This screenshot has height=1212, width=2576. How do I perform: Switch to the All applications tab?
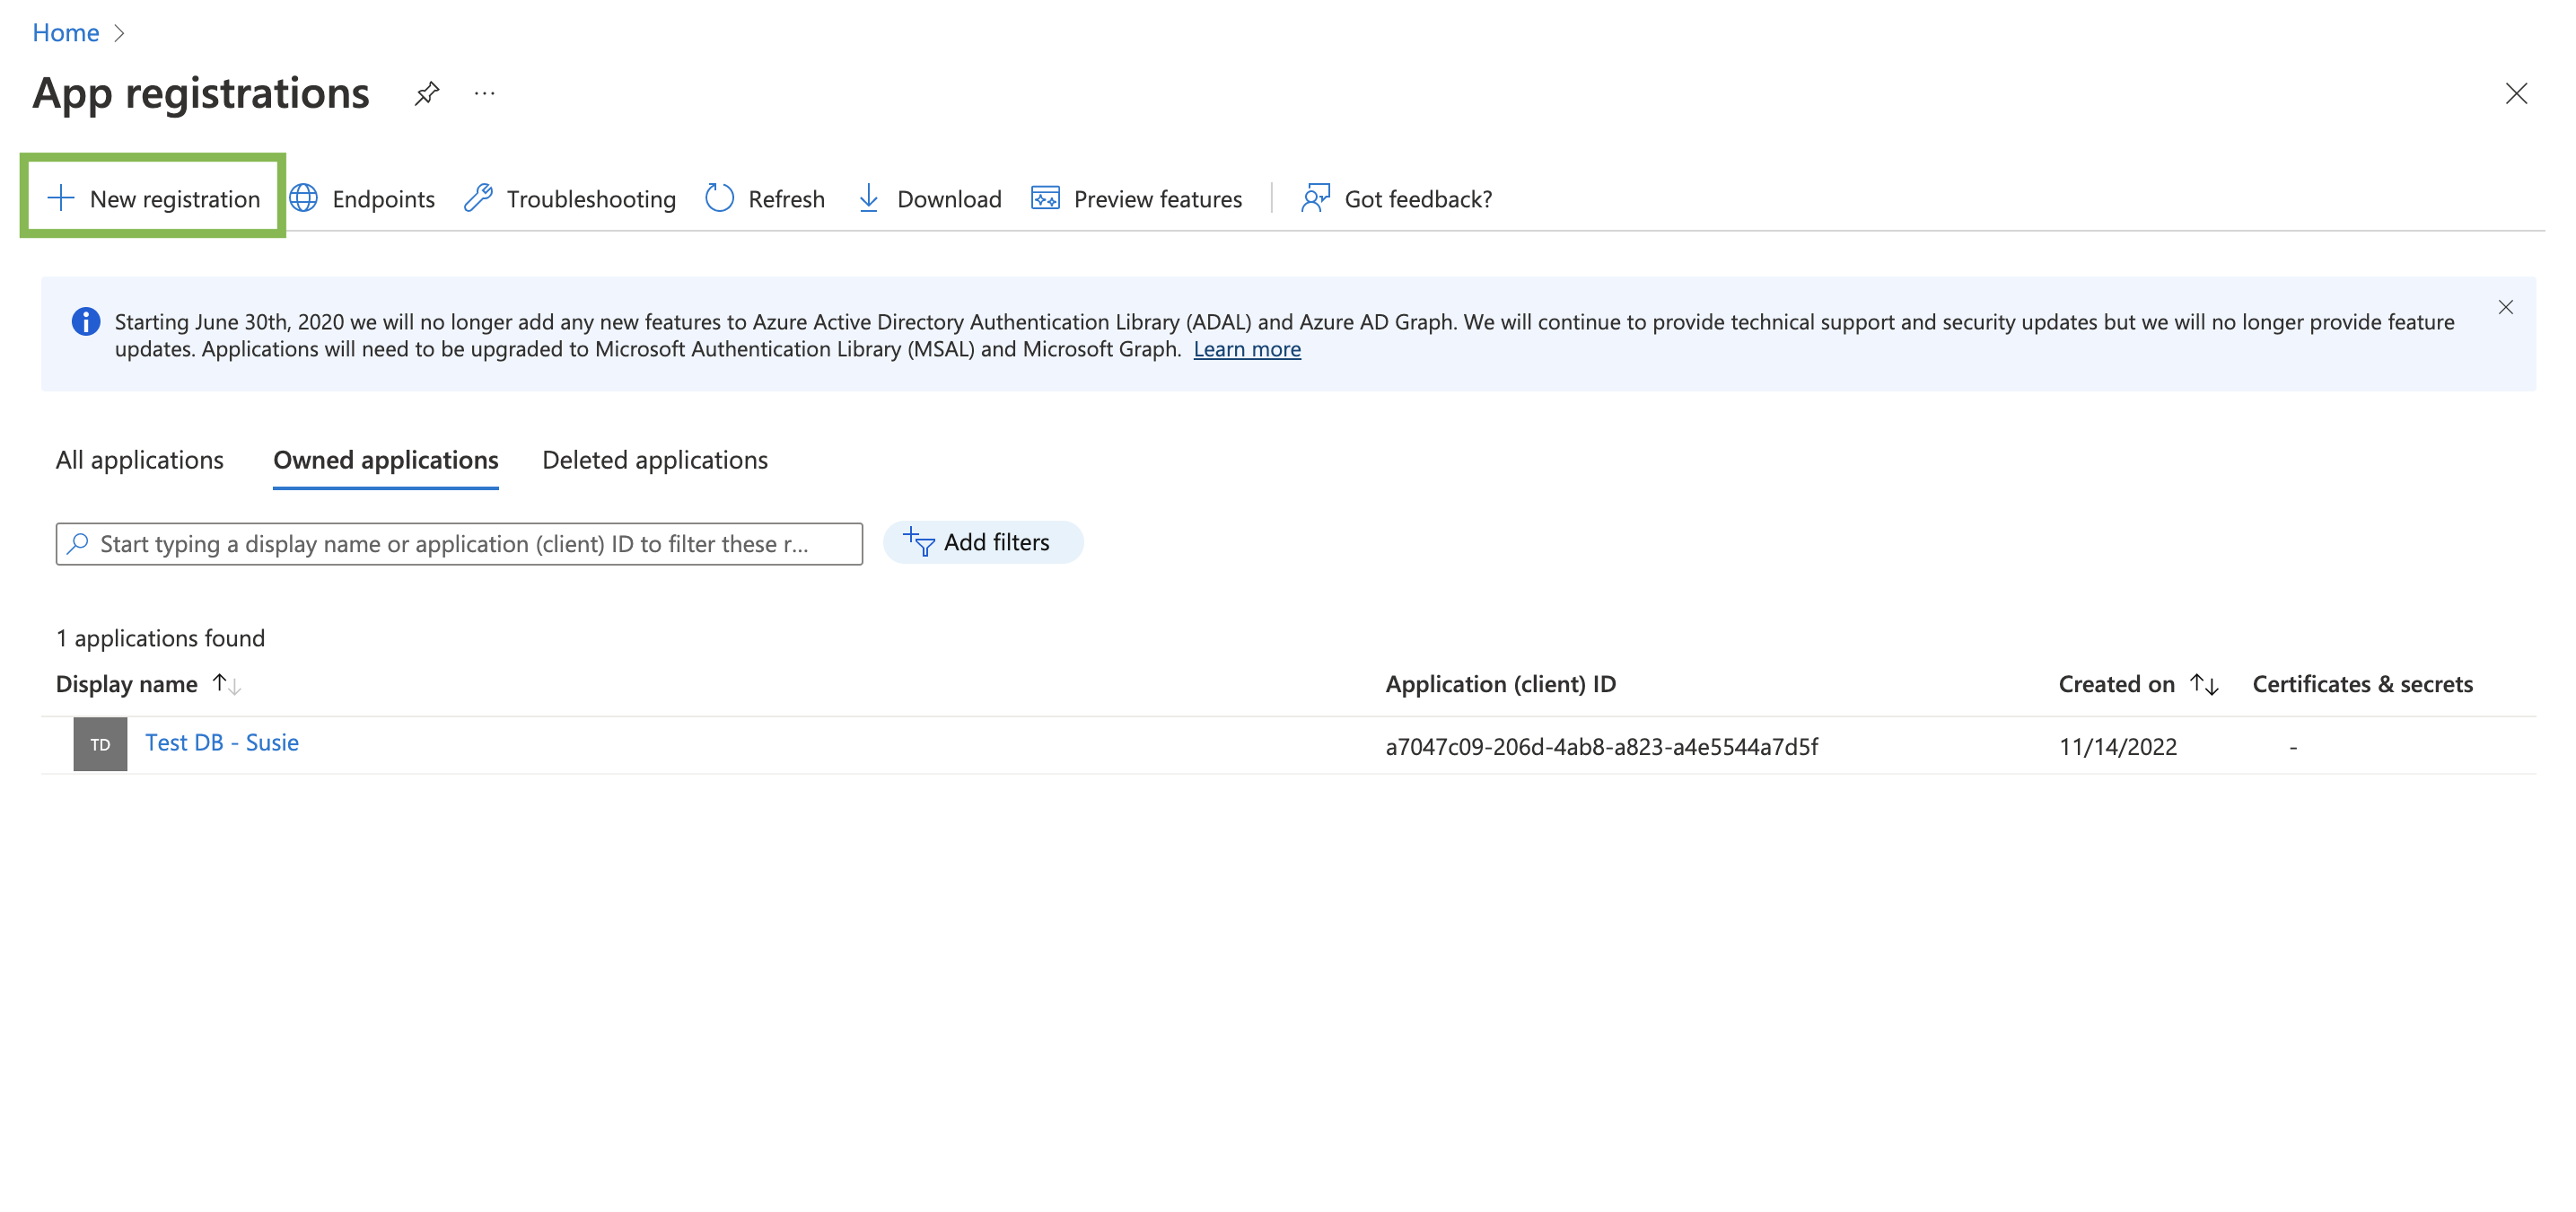click(140, 460)
